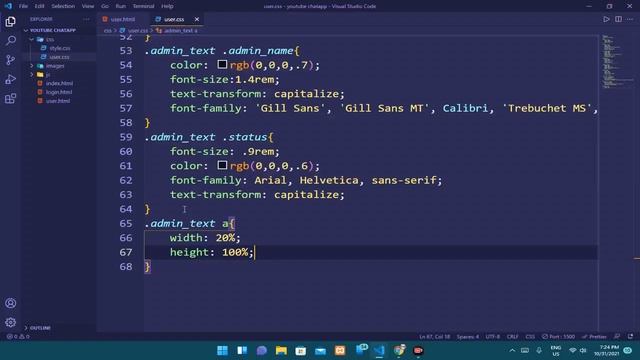Open the Run and Debug view
Image resolution: width=640 pixels, height=360 pixels.
11,79
